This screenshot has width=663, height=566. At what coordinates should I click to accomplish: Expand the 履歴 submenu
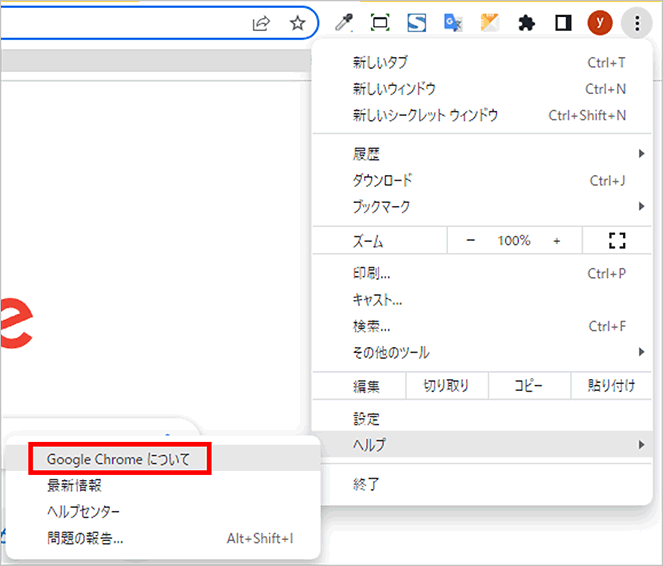point(482,154)
